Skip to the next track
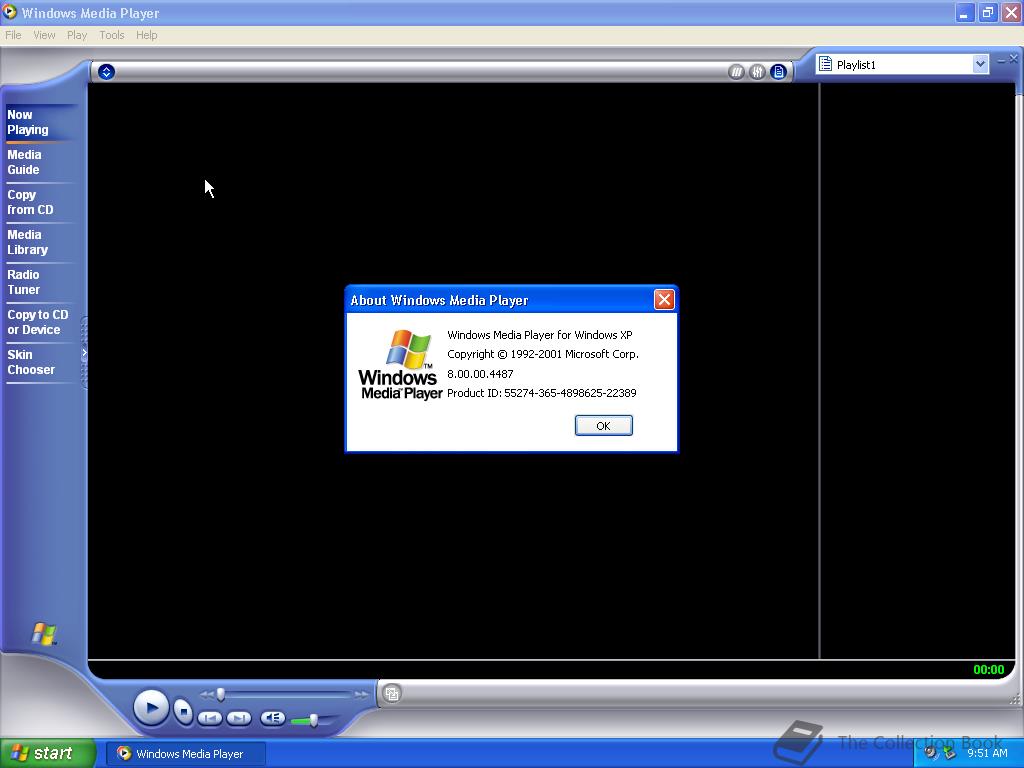The width and height of the screenshot is (1024, 768). click(x=239, y=718)
